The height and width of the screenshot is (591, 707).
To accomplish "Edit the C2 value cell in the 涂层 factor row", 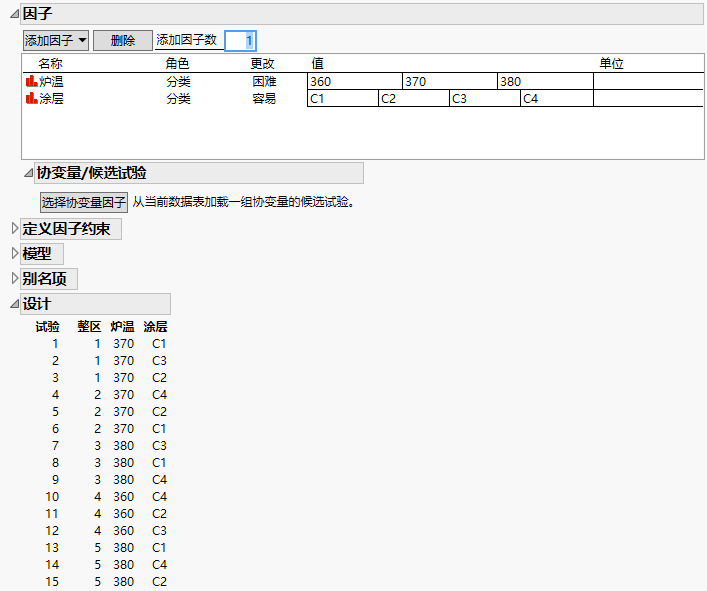I will tap(414, 98).
